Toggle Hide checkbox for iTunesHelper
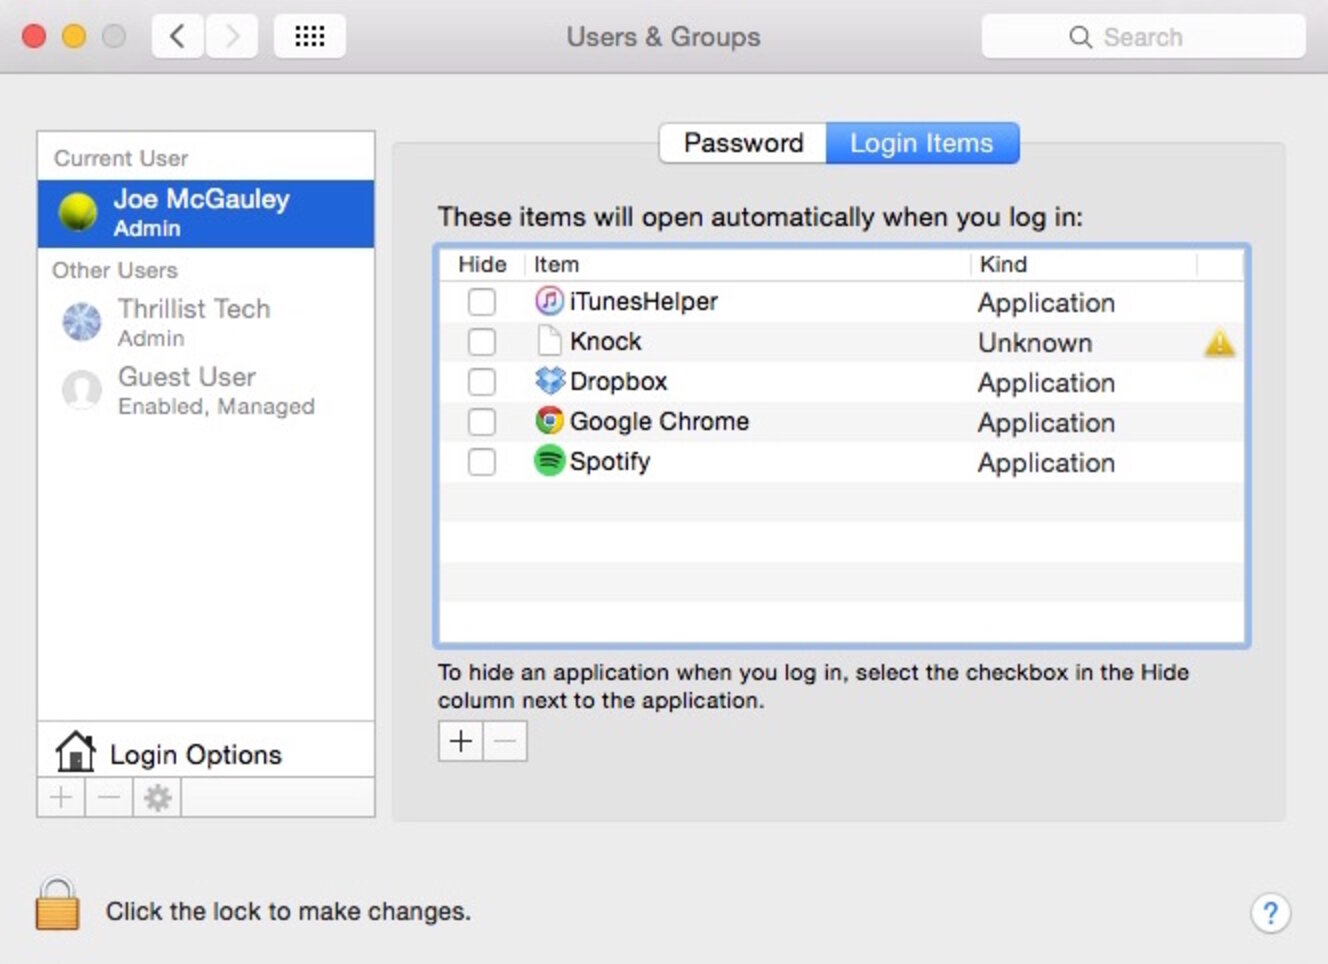 (x=482, y=301)
